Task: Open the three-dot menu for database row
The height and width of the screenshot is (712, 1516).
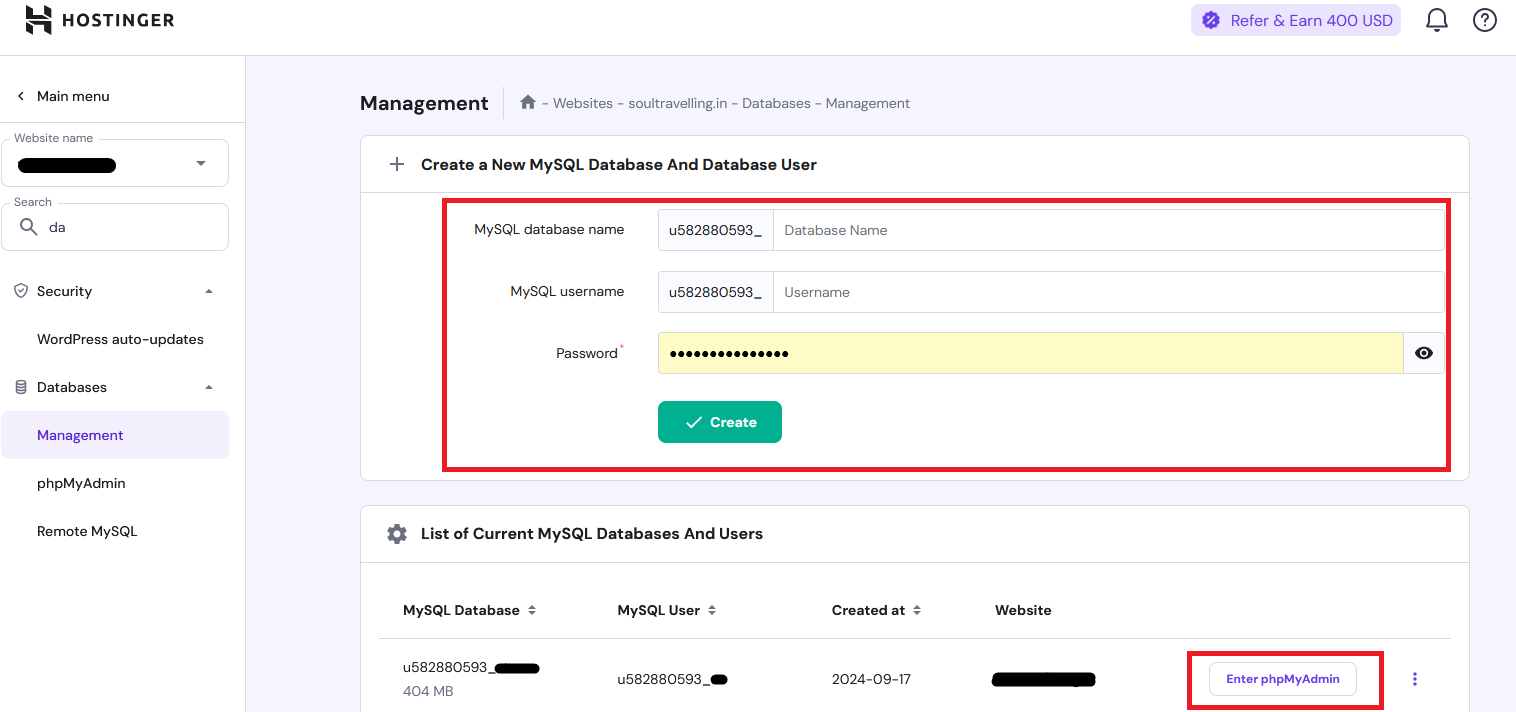Action: [x=1414, y=679]
